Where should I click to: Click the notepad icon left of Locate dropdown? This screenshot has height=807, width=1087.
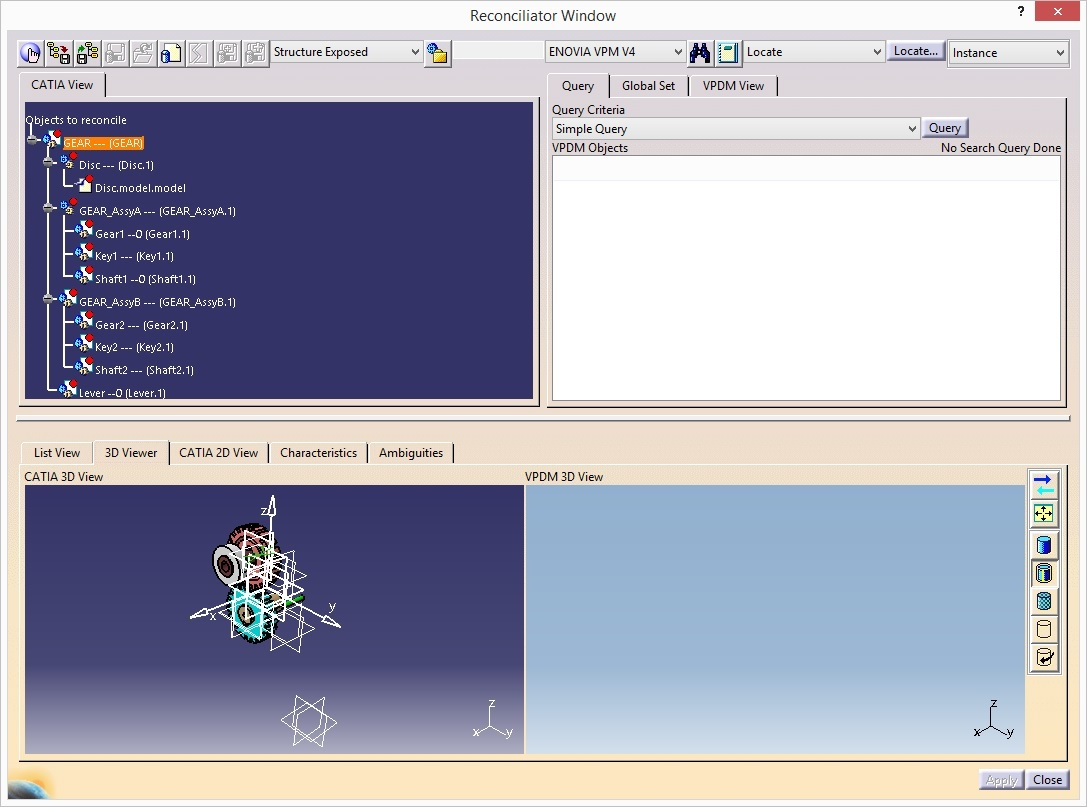coord(728,52)
